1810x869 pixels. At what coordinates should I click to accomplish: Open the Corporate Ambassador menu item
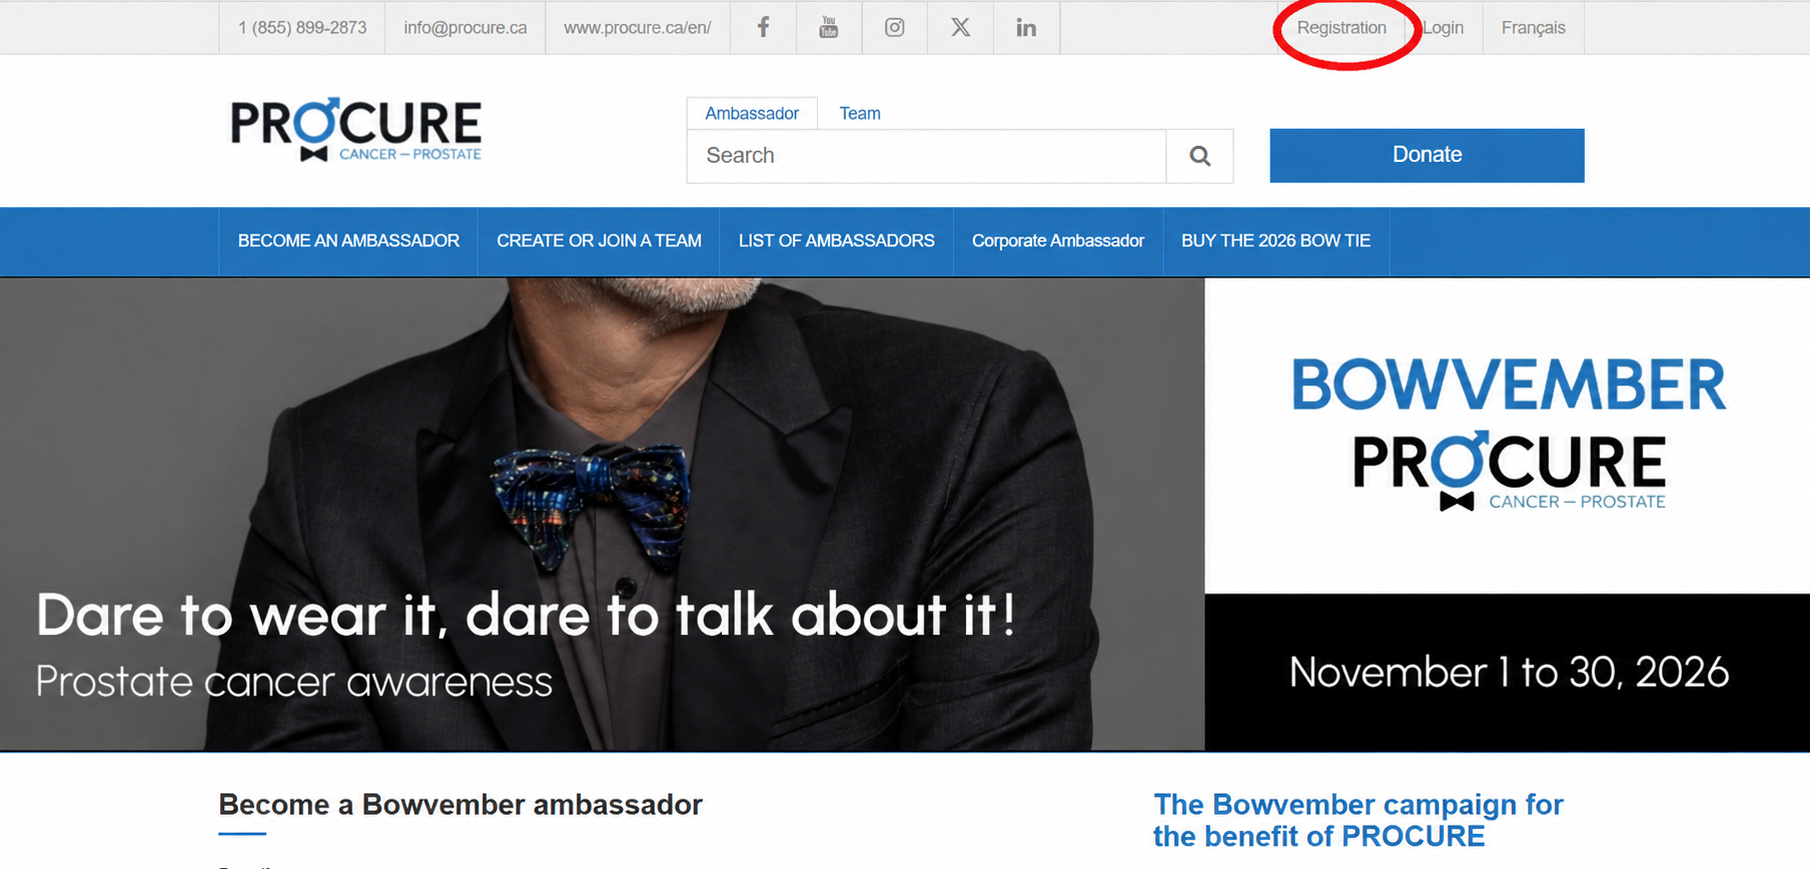pos(1058,241)
